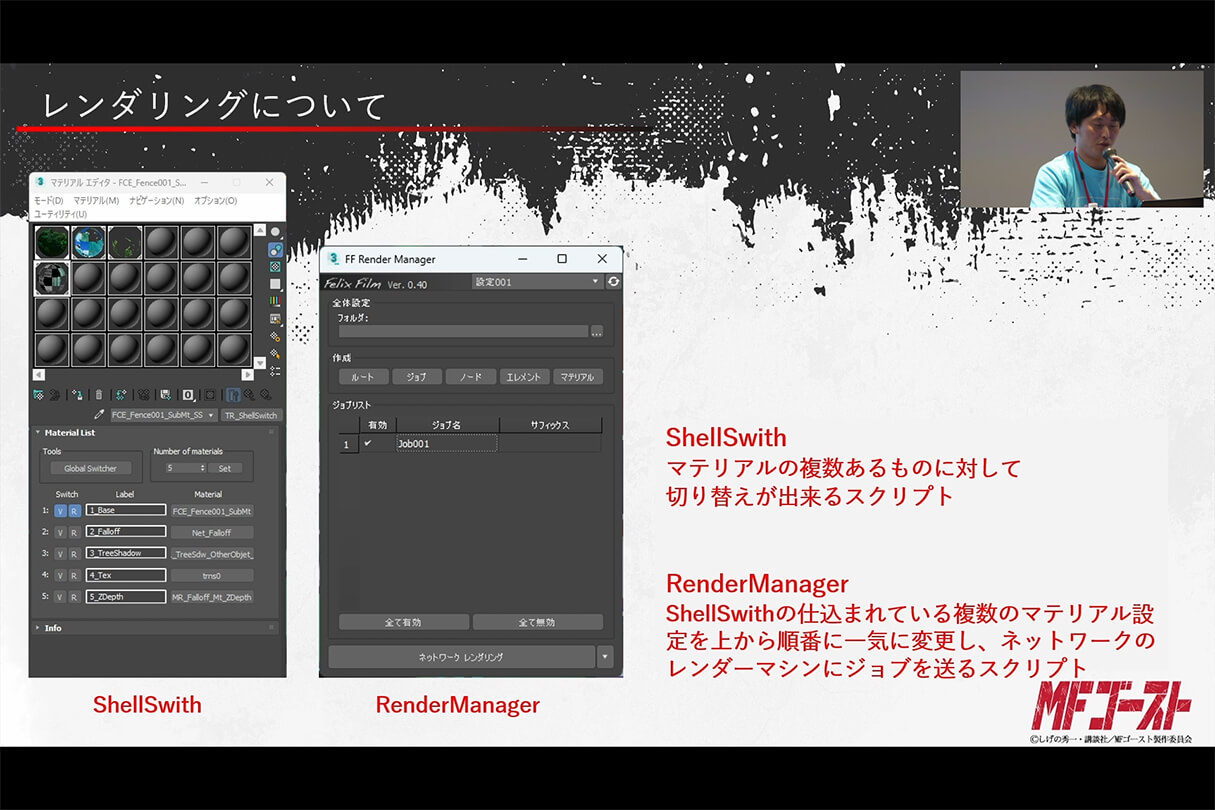Viewport: 1215px width, 810px height.
Task: Click the refresh icon in FF Render Manager
Action: (613, 281)
